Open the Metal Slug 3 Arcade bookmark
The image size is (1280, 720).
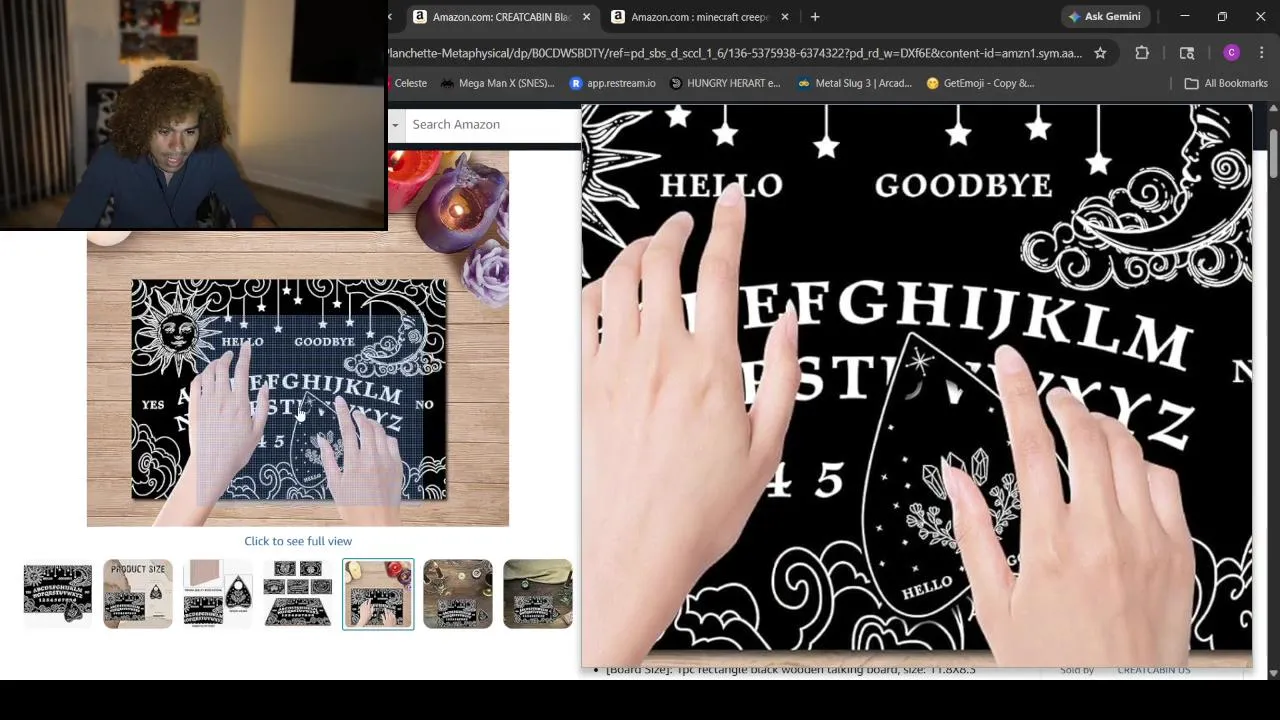(855, 83)
